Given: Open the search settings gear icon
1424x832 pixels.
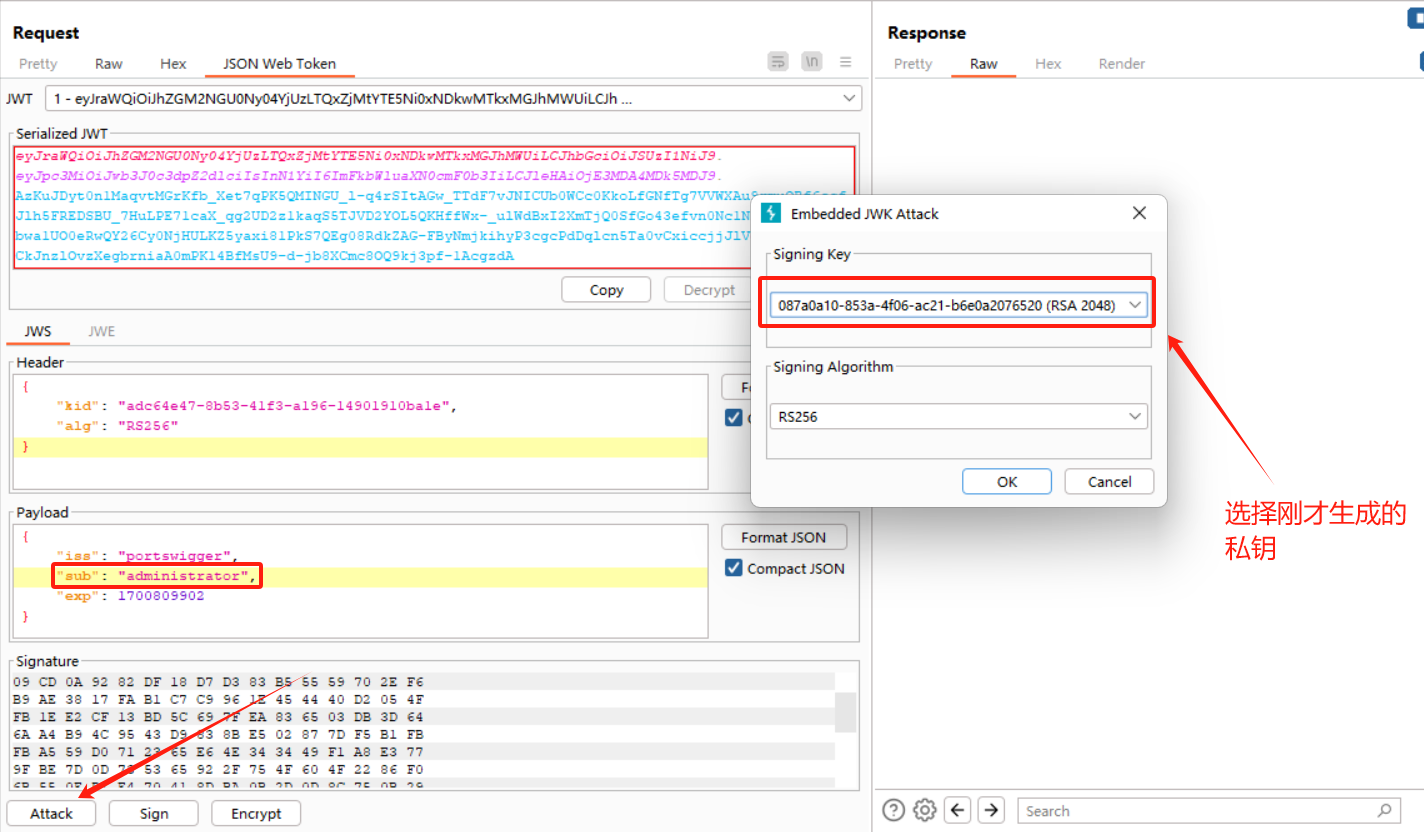Looking at the screenshot, I should 925,810.
